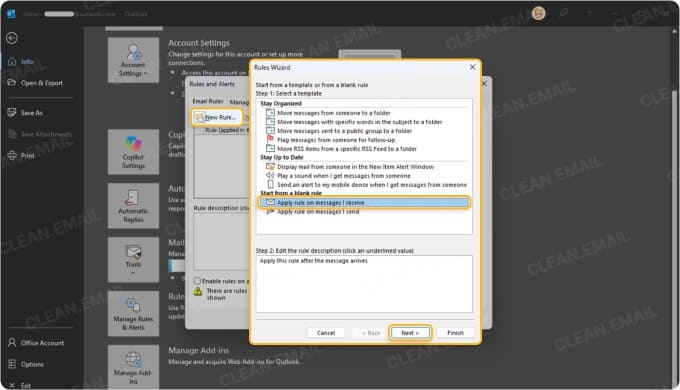The image size is (680, 390).
Task: Select Apply rule on messages I send
Action: click(x=318, y=212)
